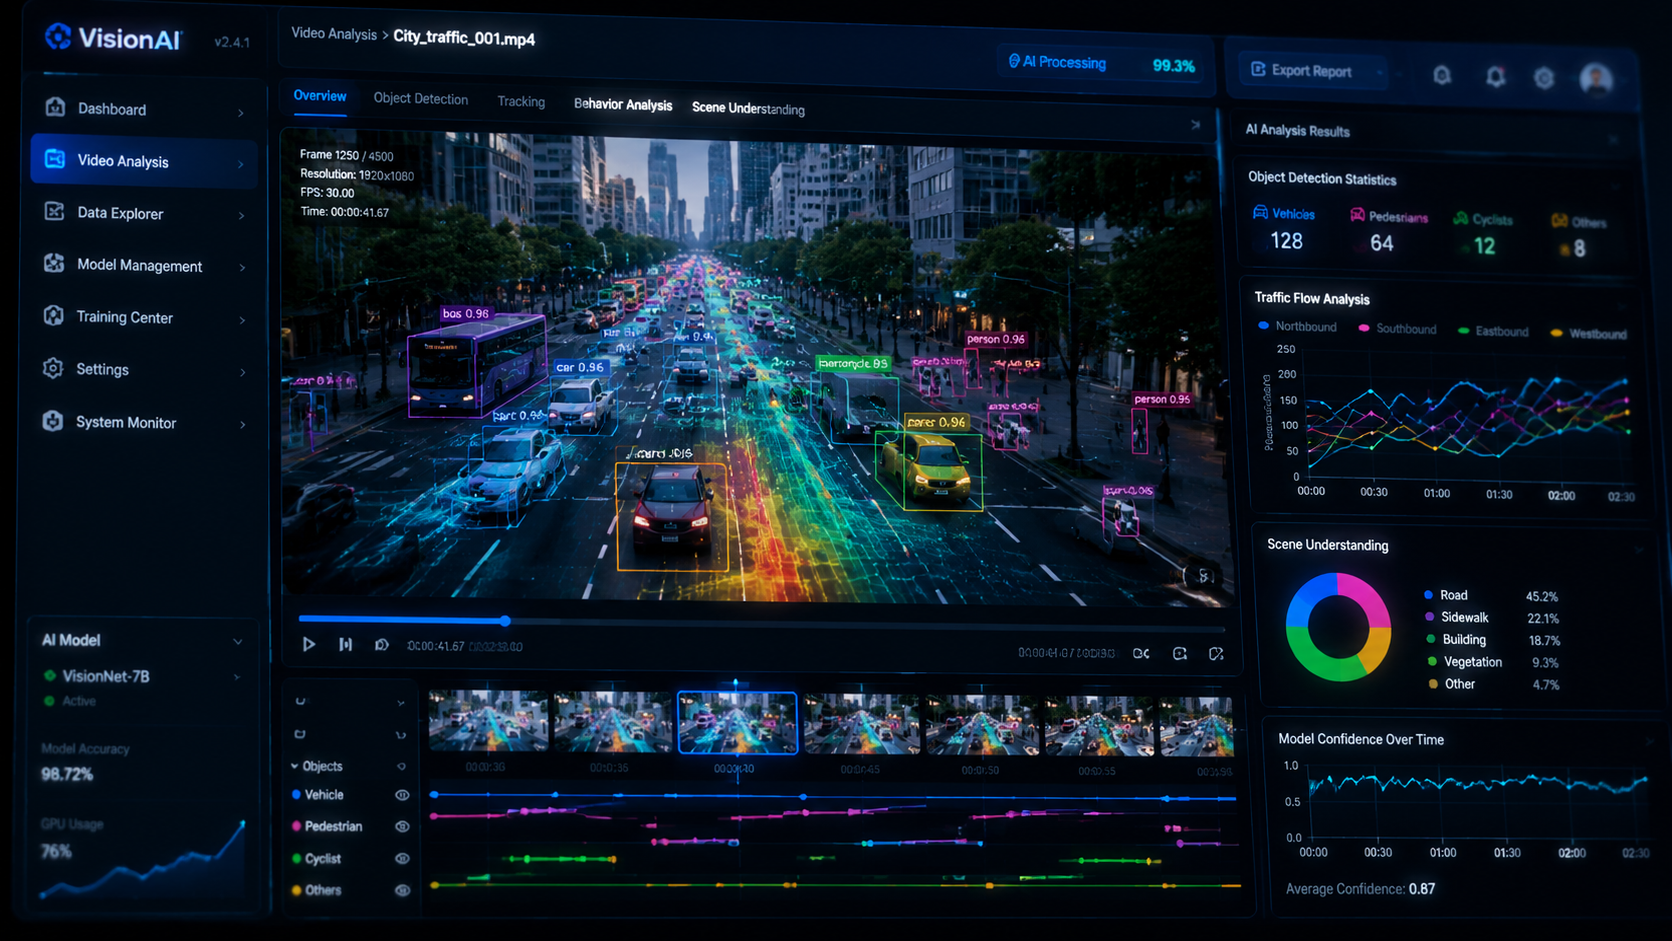Click the Vehicles car icon in statistics
This screenshot has width=1672, height=941.
[x=1260, y=213]
